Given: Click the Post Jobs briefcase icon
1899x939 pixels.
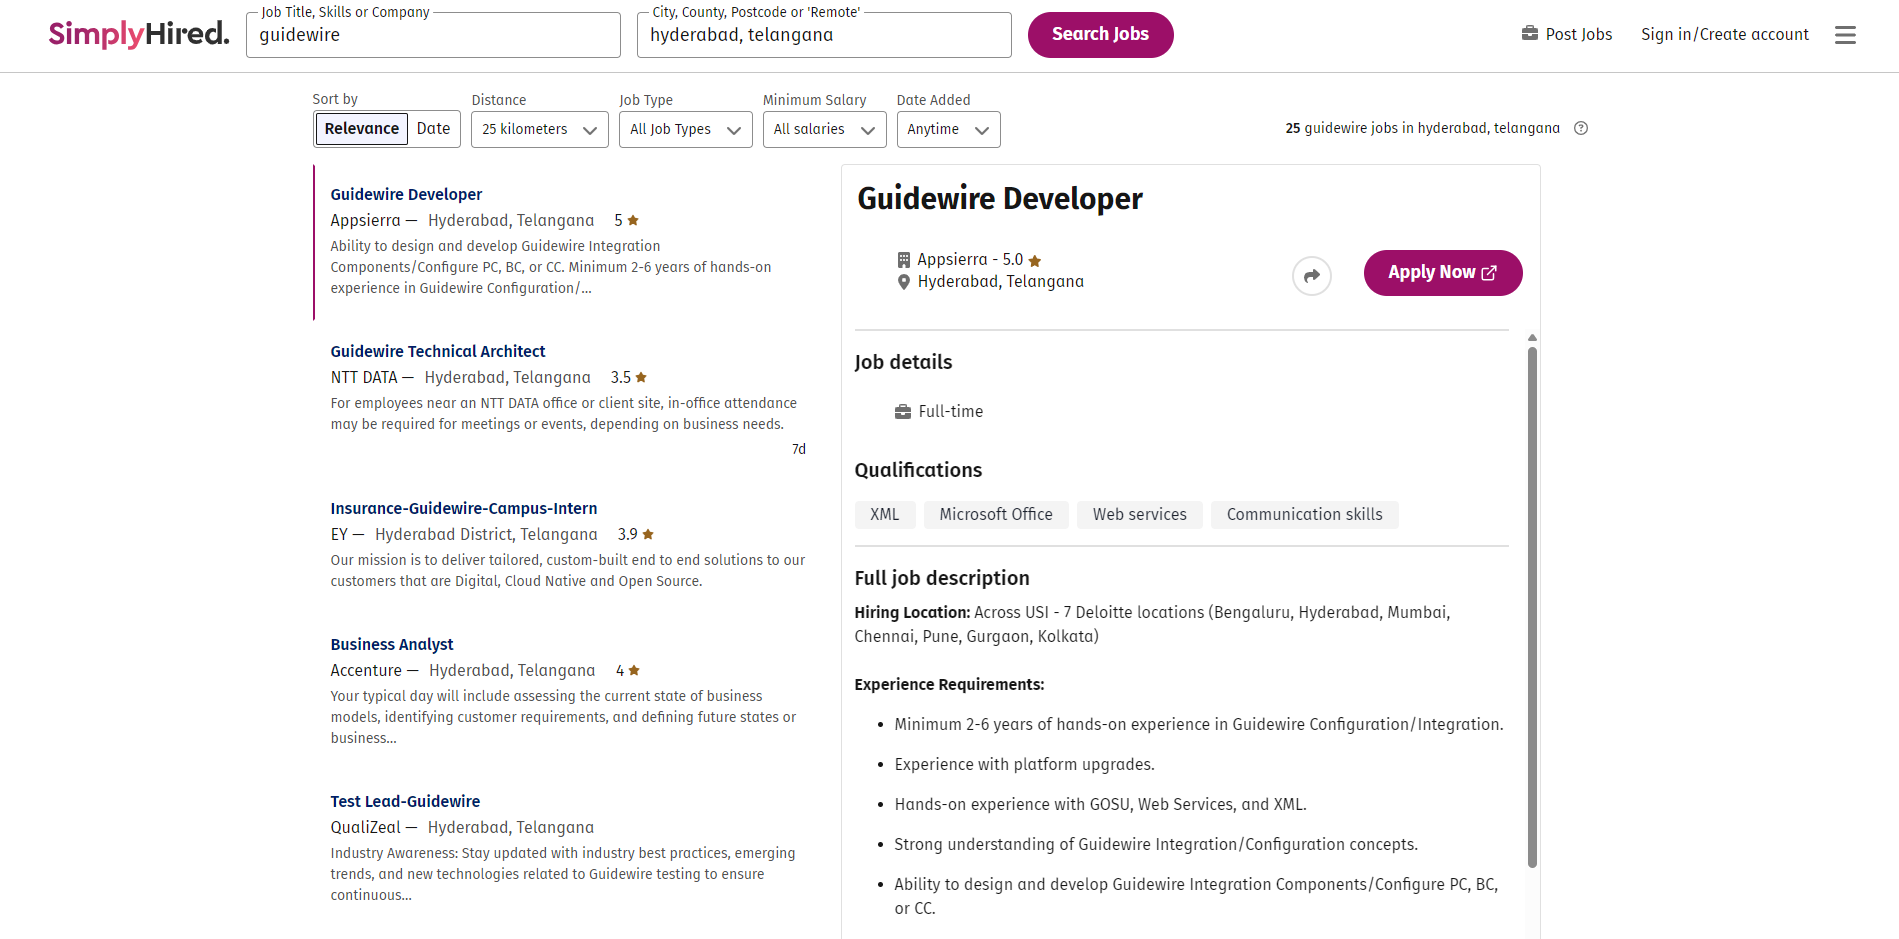Looking at the screenshot, I should coord(1529,33).
